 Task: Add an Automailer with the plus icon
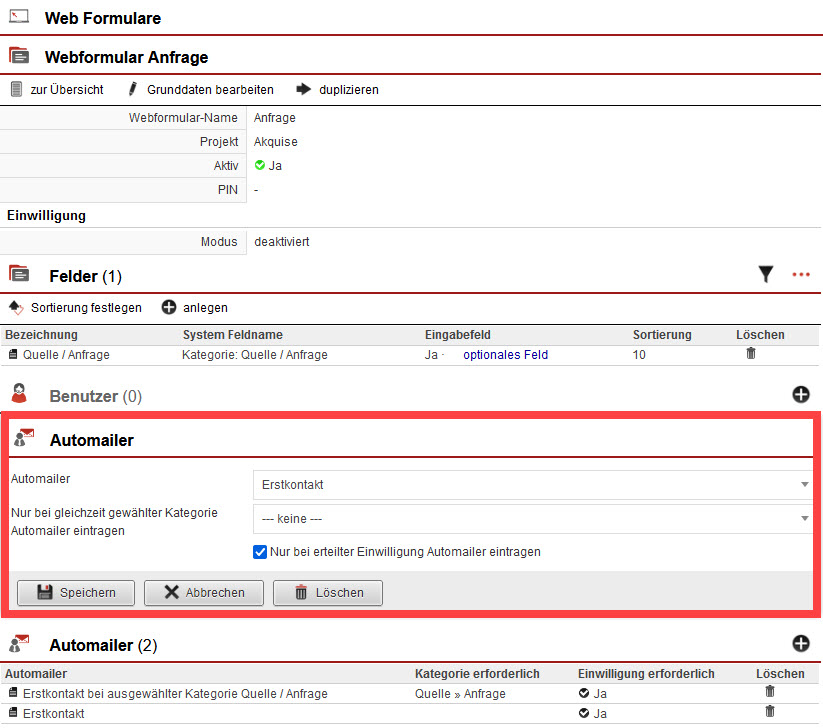pyautogui.click(x=800, y=643)
